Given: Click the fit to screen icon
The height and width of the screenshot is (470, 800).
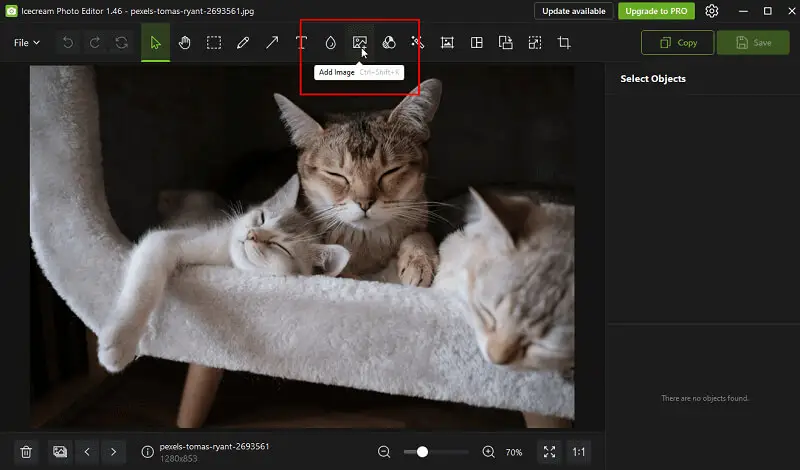Looking at the screenshot, I should [549, 452].
